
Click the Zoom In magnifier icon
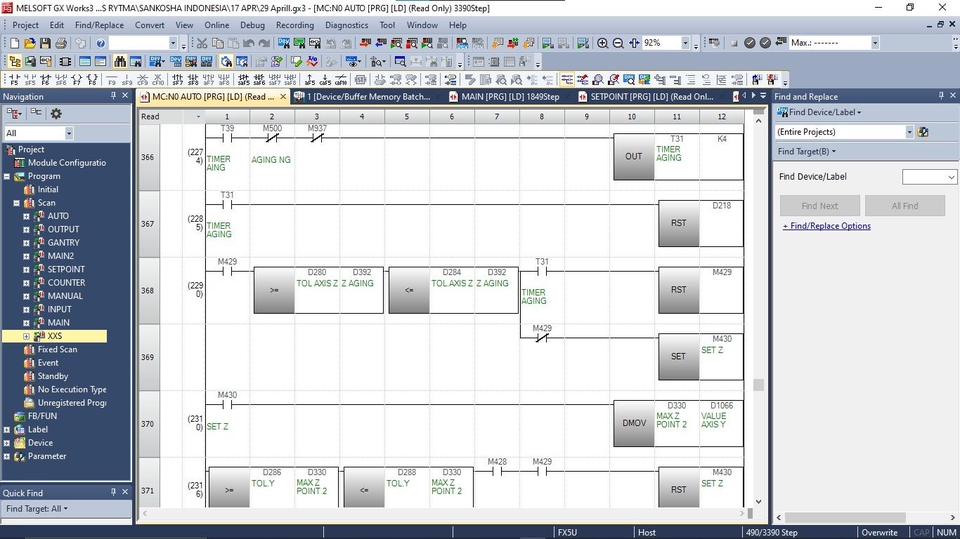tap(602, 43)
